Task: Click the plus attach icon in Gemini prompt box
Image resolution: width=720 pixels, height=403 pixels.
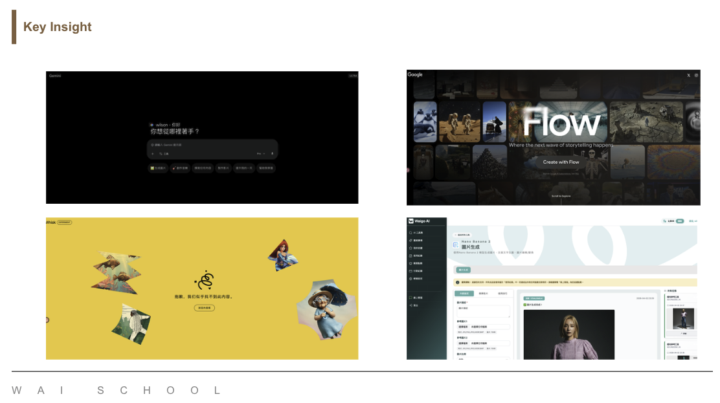Action: click(153, 154)
